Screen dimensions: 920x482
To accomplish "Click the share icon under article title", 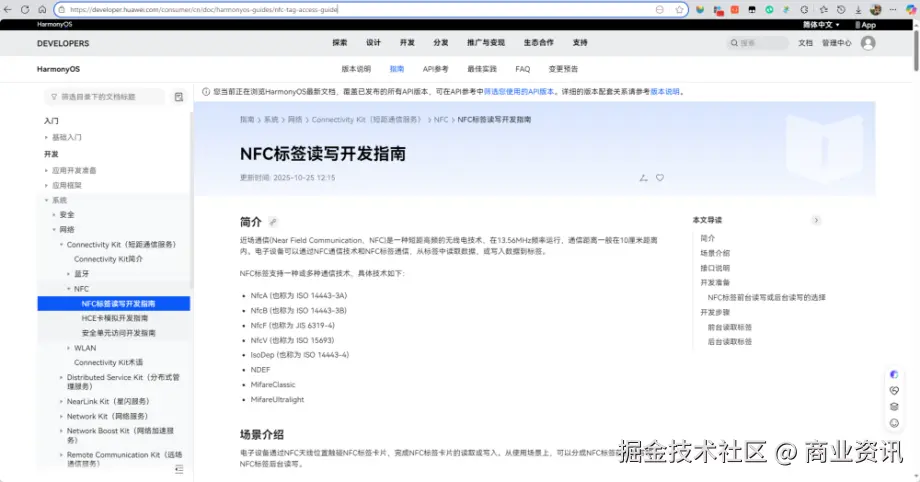I will coord(643,178).
